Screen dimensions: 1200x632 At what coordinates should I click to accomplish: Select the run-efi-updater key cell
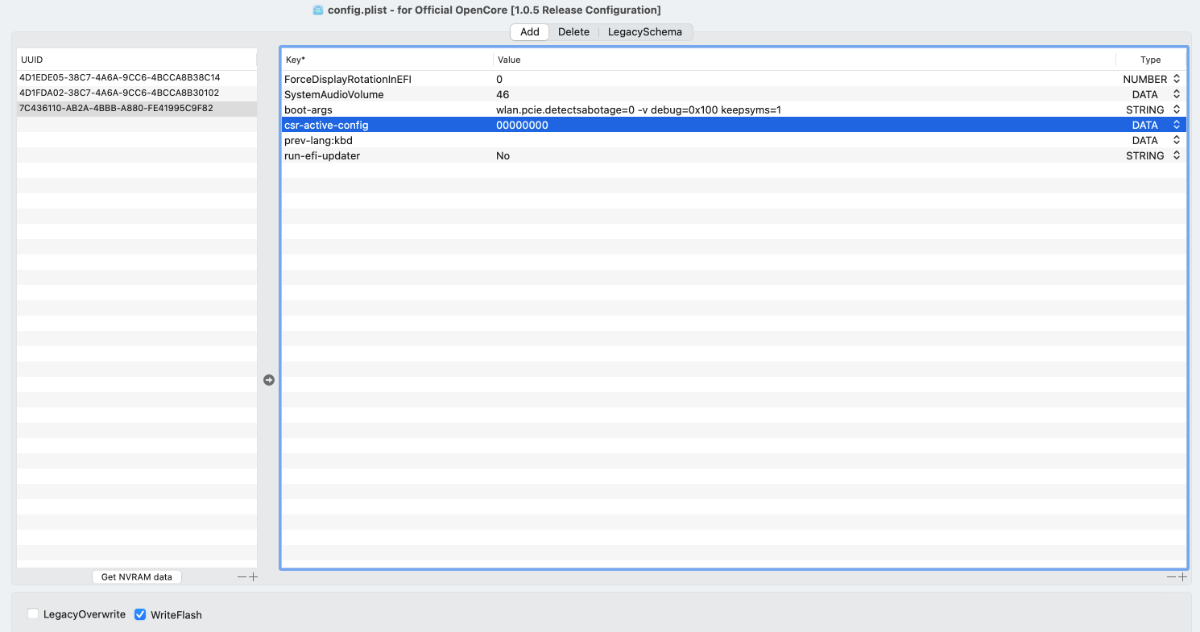pos(387,156)
